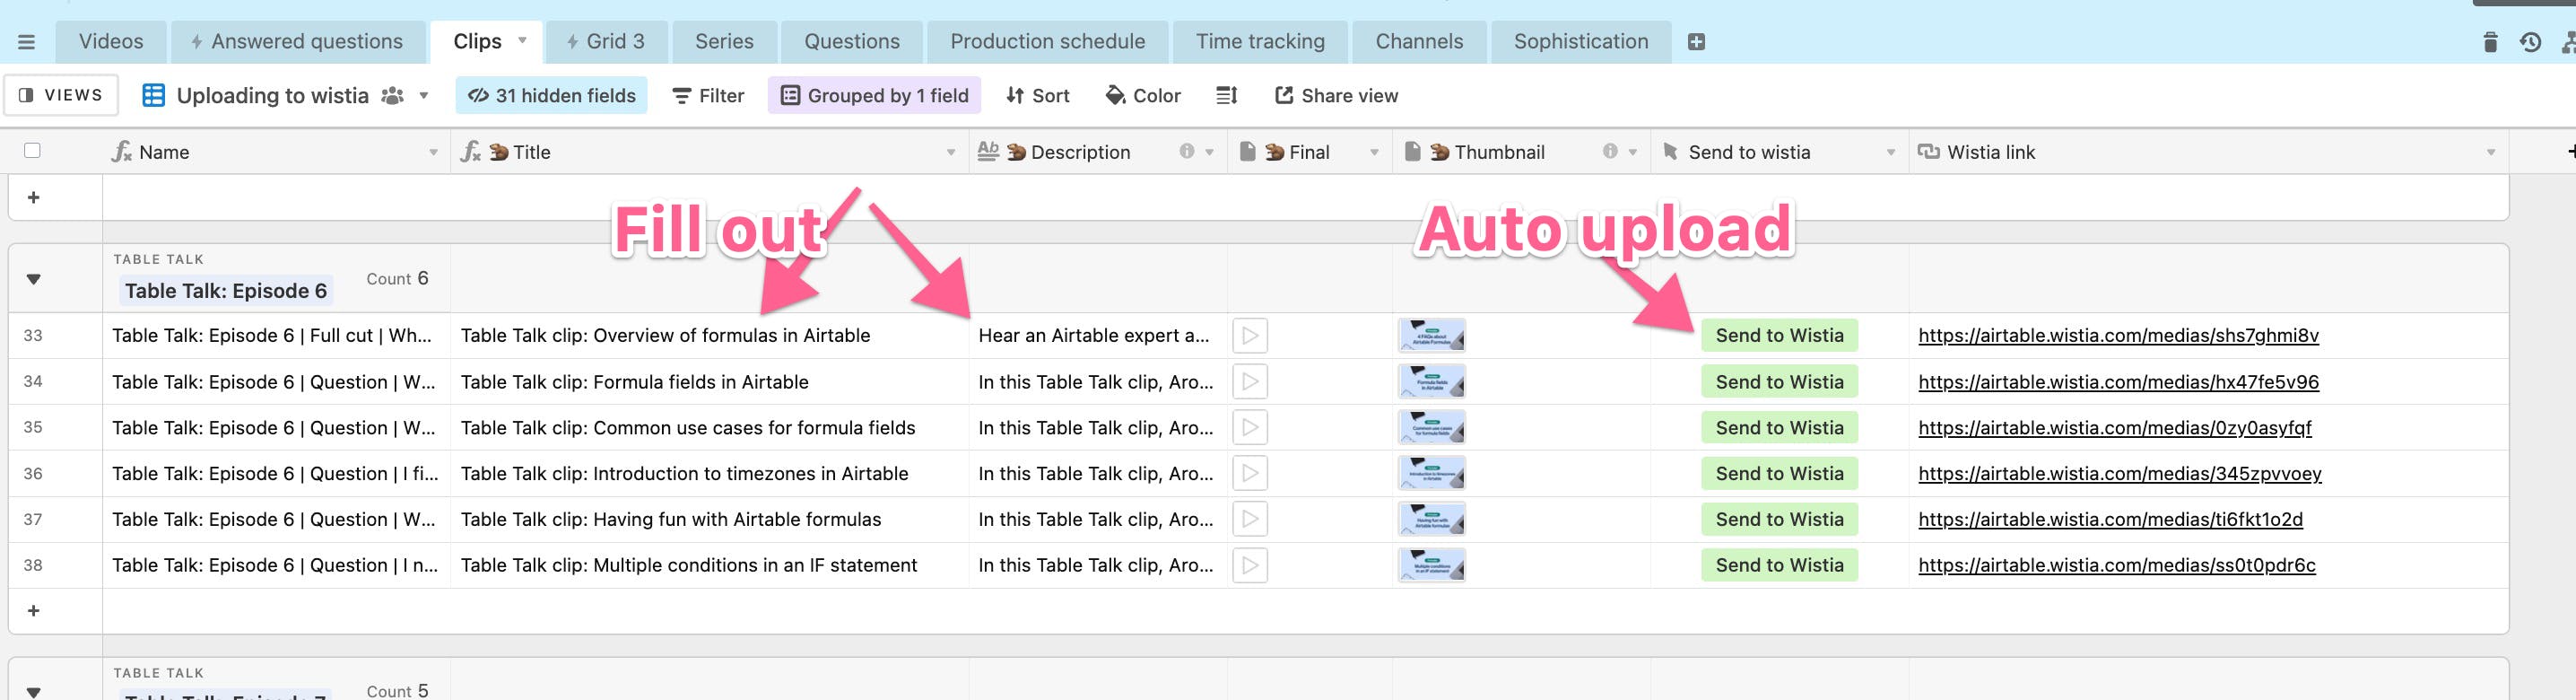The width and height of the screenshot is (2576, 700).
Task: Open the Title column dropdown
Action: 950,152
